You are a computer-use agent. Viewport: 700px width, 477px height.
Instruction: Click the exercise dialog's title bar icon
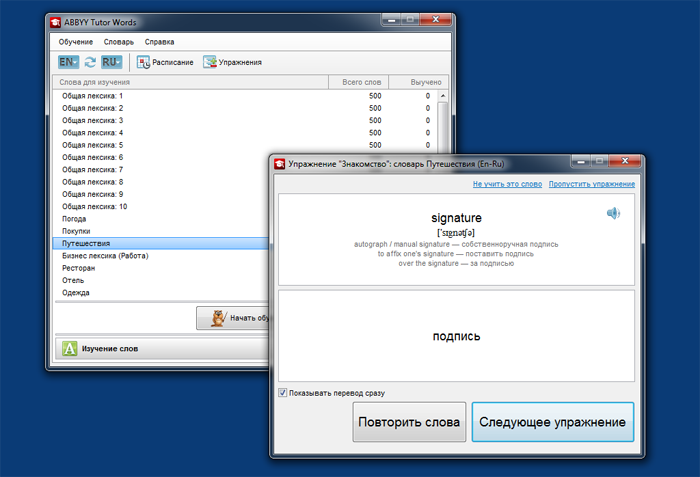[x=279, y=162]
